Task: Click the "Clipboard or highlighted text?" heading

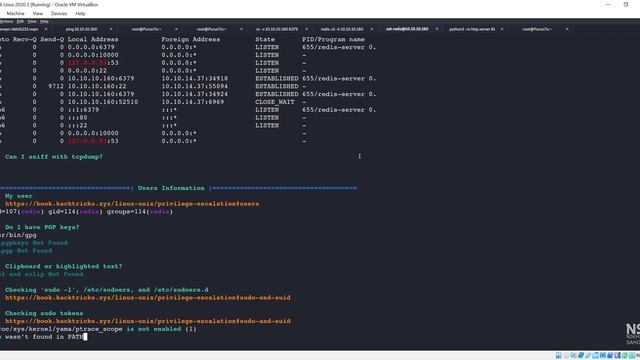Action: [x=64, y=267]
